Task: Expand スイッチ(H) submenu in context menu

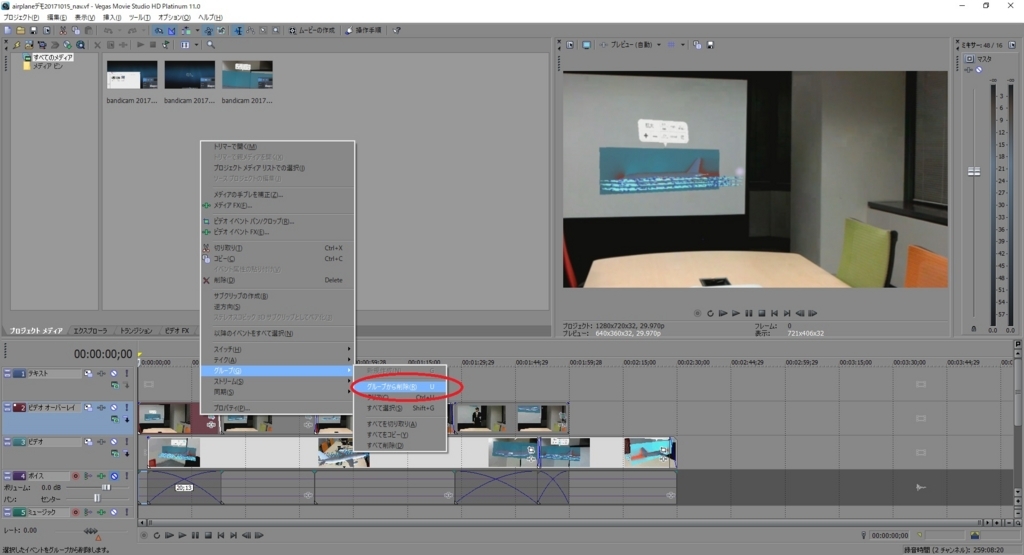Action: tap(278, 349)
